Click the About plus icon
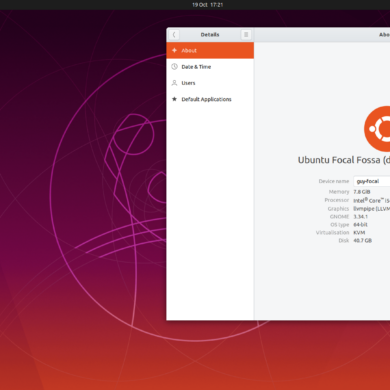The width and height of the screenshot is (390, 390). click(x=174, y=50)
